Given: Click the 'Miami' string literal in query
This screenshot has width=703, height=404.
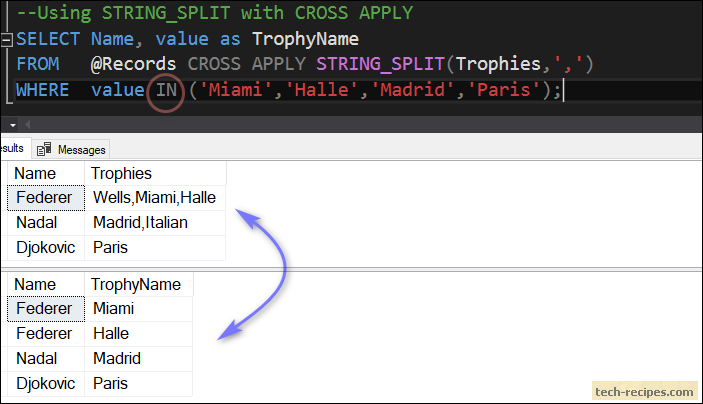Looking at the screenshot, I should pyautogui.click(x=235, y=90).
